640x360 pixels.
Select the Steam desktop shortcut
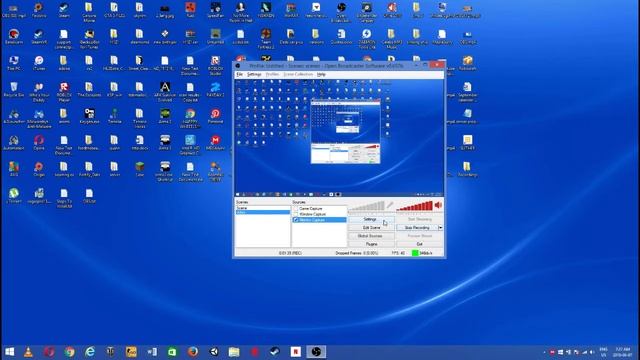tap(64, 10)
